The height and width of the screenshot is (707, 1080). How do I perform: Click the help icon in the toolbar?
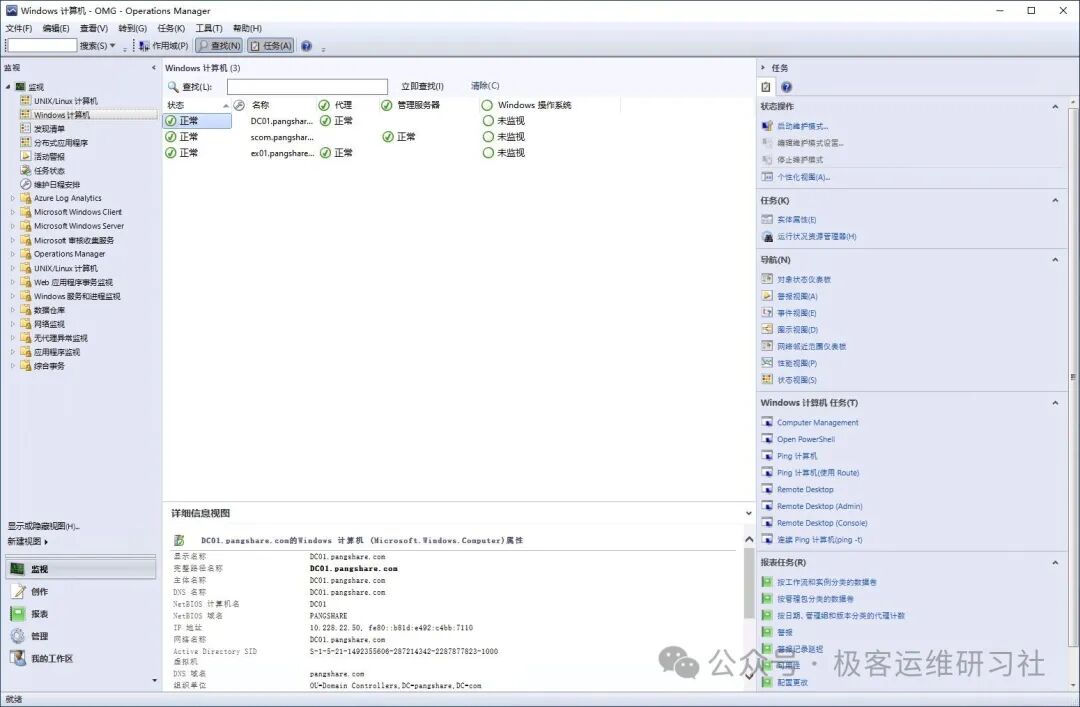pyautogui.click(x=307, y=45)
